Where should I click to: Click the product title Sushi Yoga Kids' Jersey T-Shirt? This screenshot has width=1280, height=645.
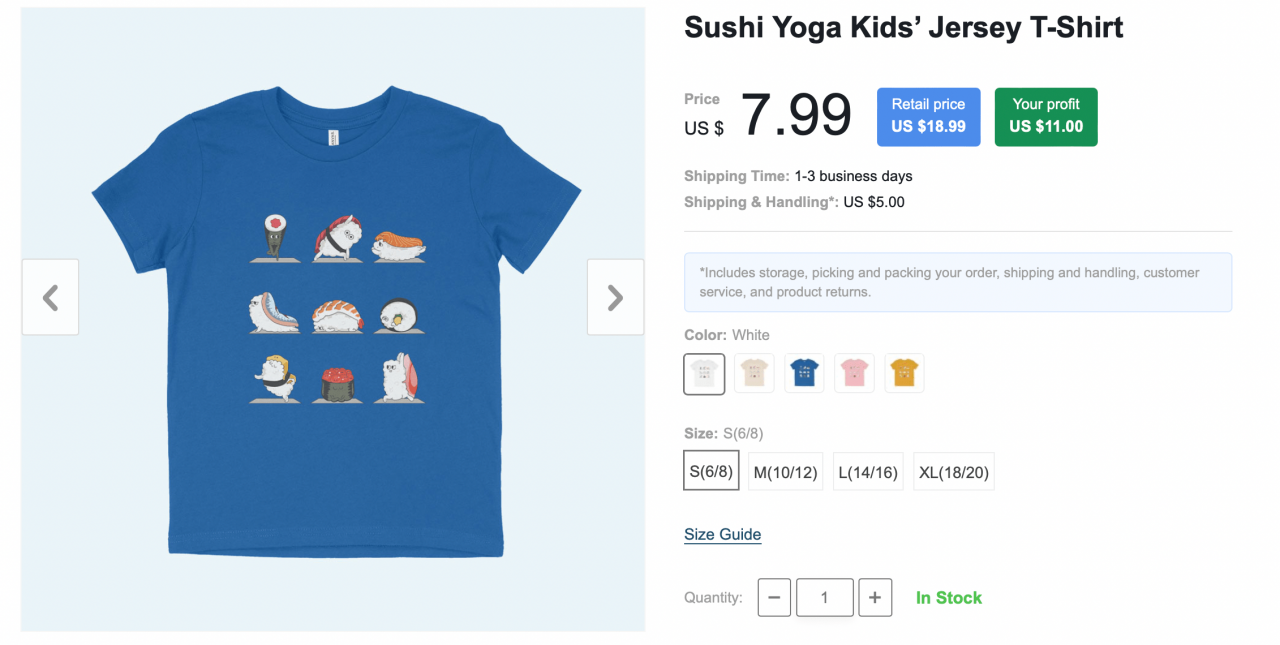(903, 27)
